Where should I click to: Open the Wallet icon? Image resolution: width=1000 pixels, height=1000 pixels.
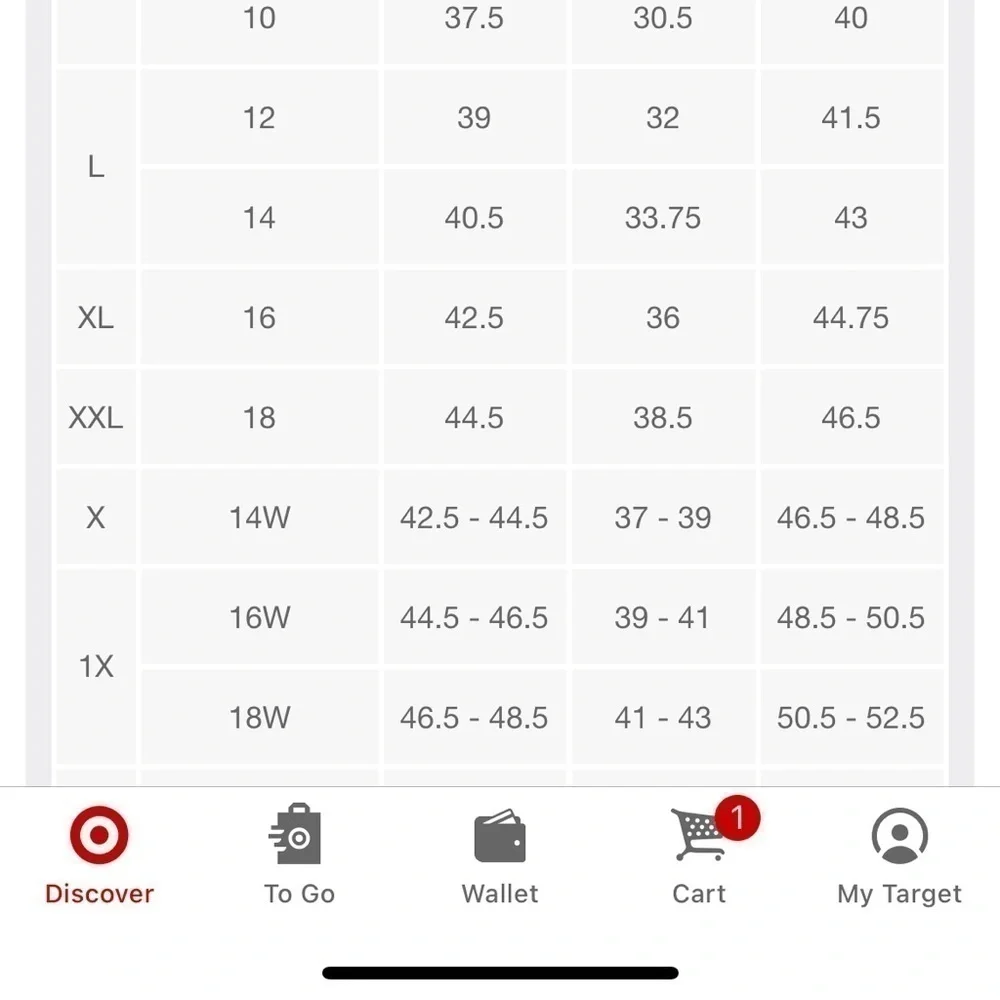click(x=500, y=836)
